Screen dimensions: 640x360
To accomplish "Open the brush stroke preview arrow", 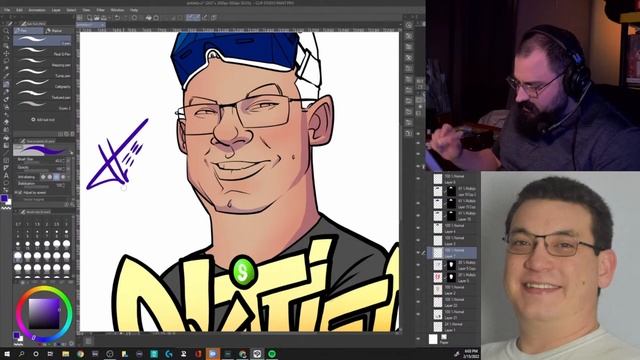I will (x=72, y=152).
